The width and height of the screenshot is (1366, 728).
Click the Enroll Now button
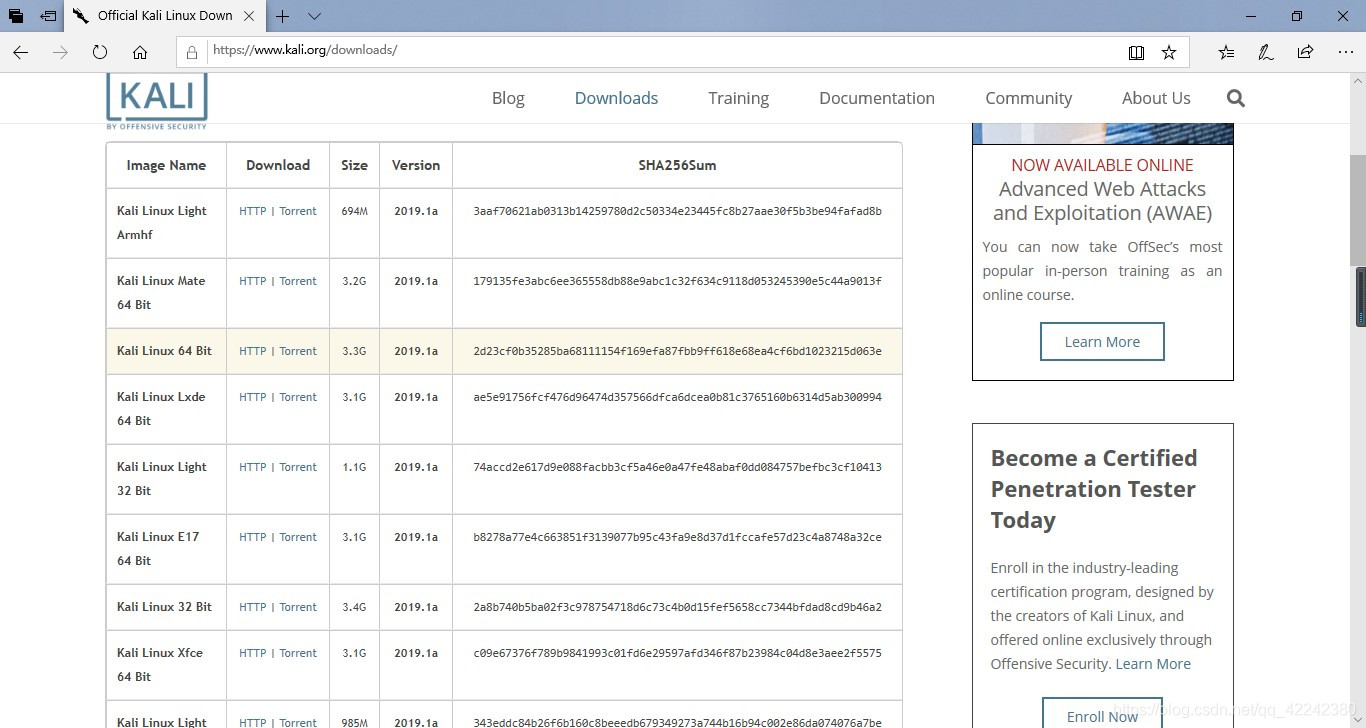(x=1102, y=714)
